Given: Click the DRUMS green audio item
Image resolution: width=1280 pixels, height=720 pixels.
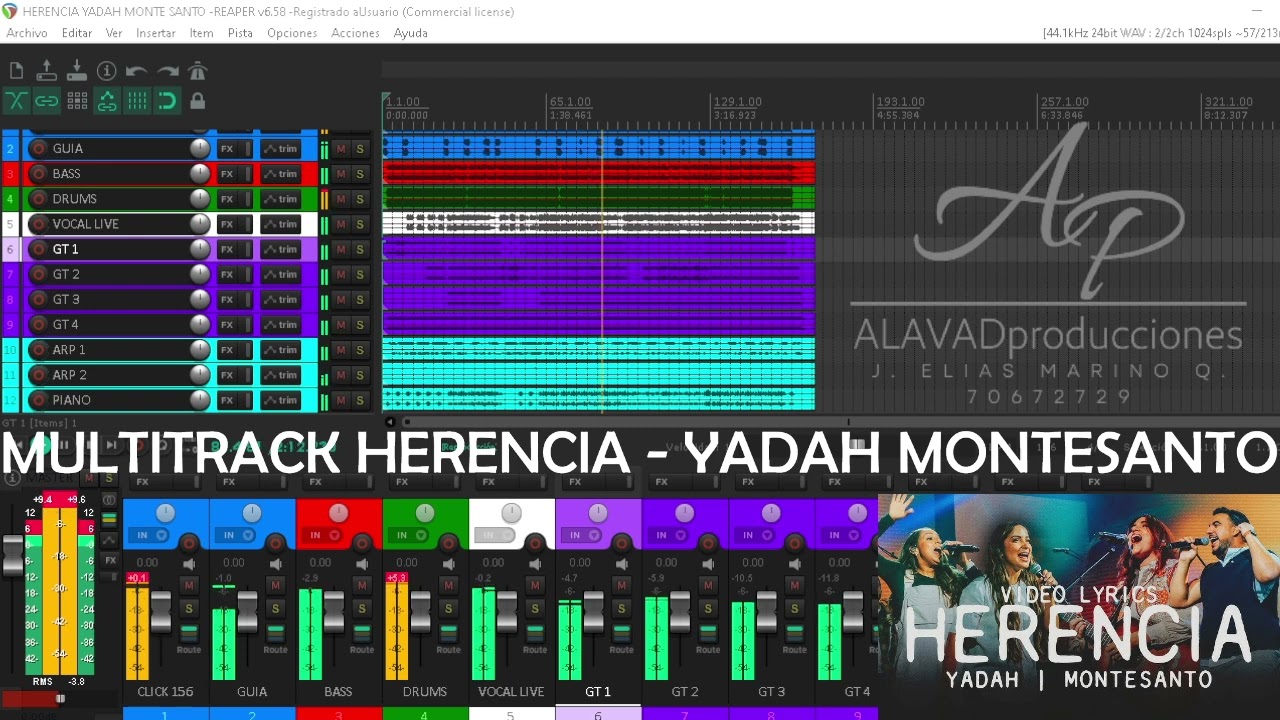Looking at the screenshot, I should coord(598,198).
